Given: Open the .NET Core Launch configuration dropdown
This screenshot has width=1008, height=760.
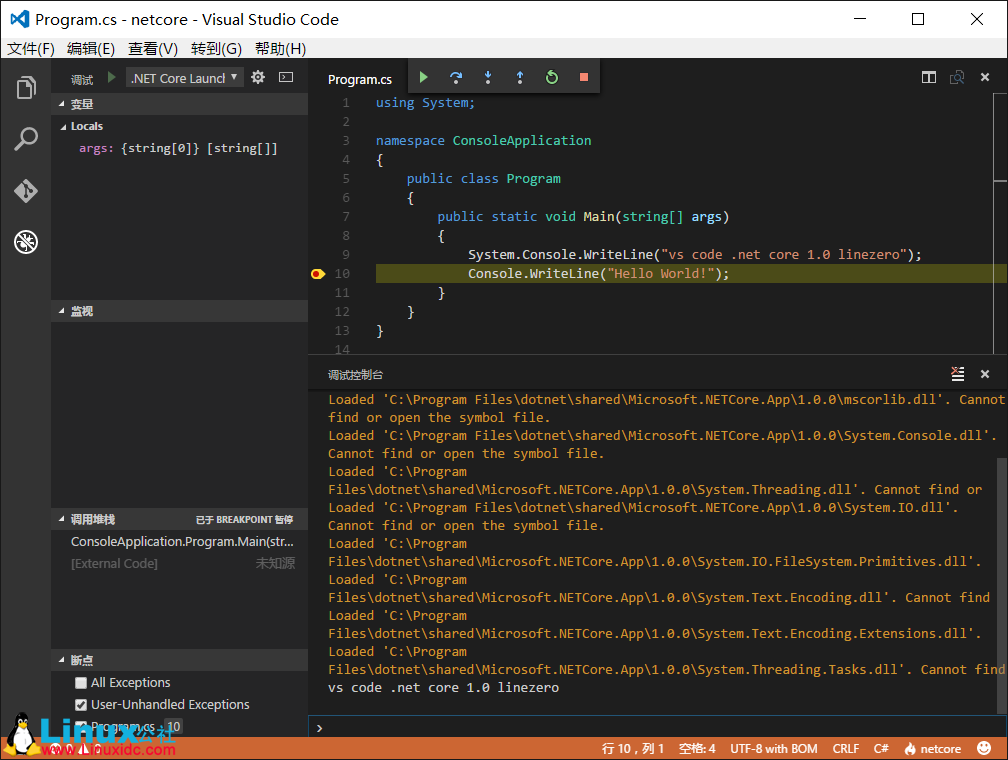Looking at the screenshot, I should tap(184, 78).
